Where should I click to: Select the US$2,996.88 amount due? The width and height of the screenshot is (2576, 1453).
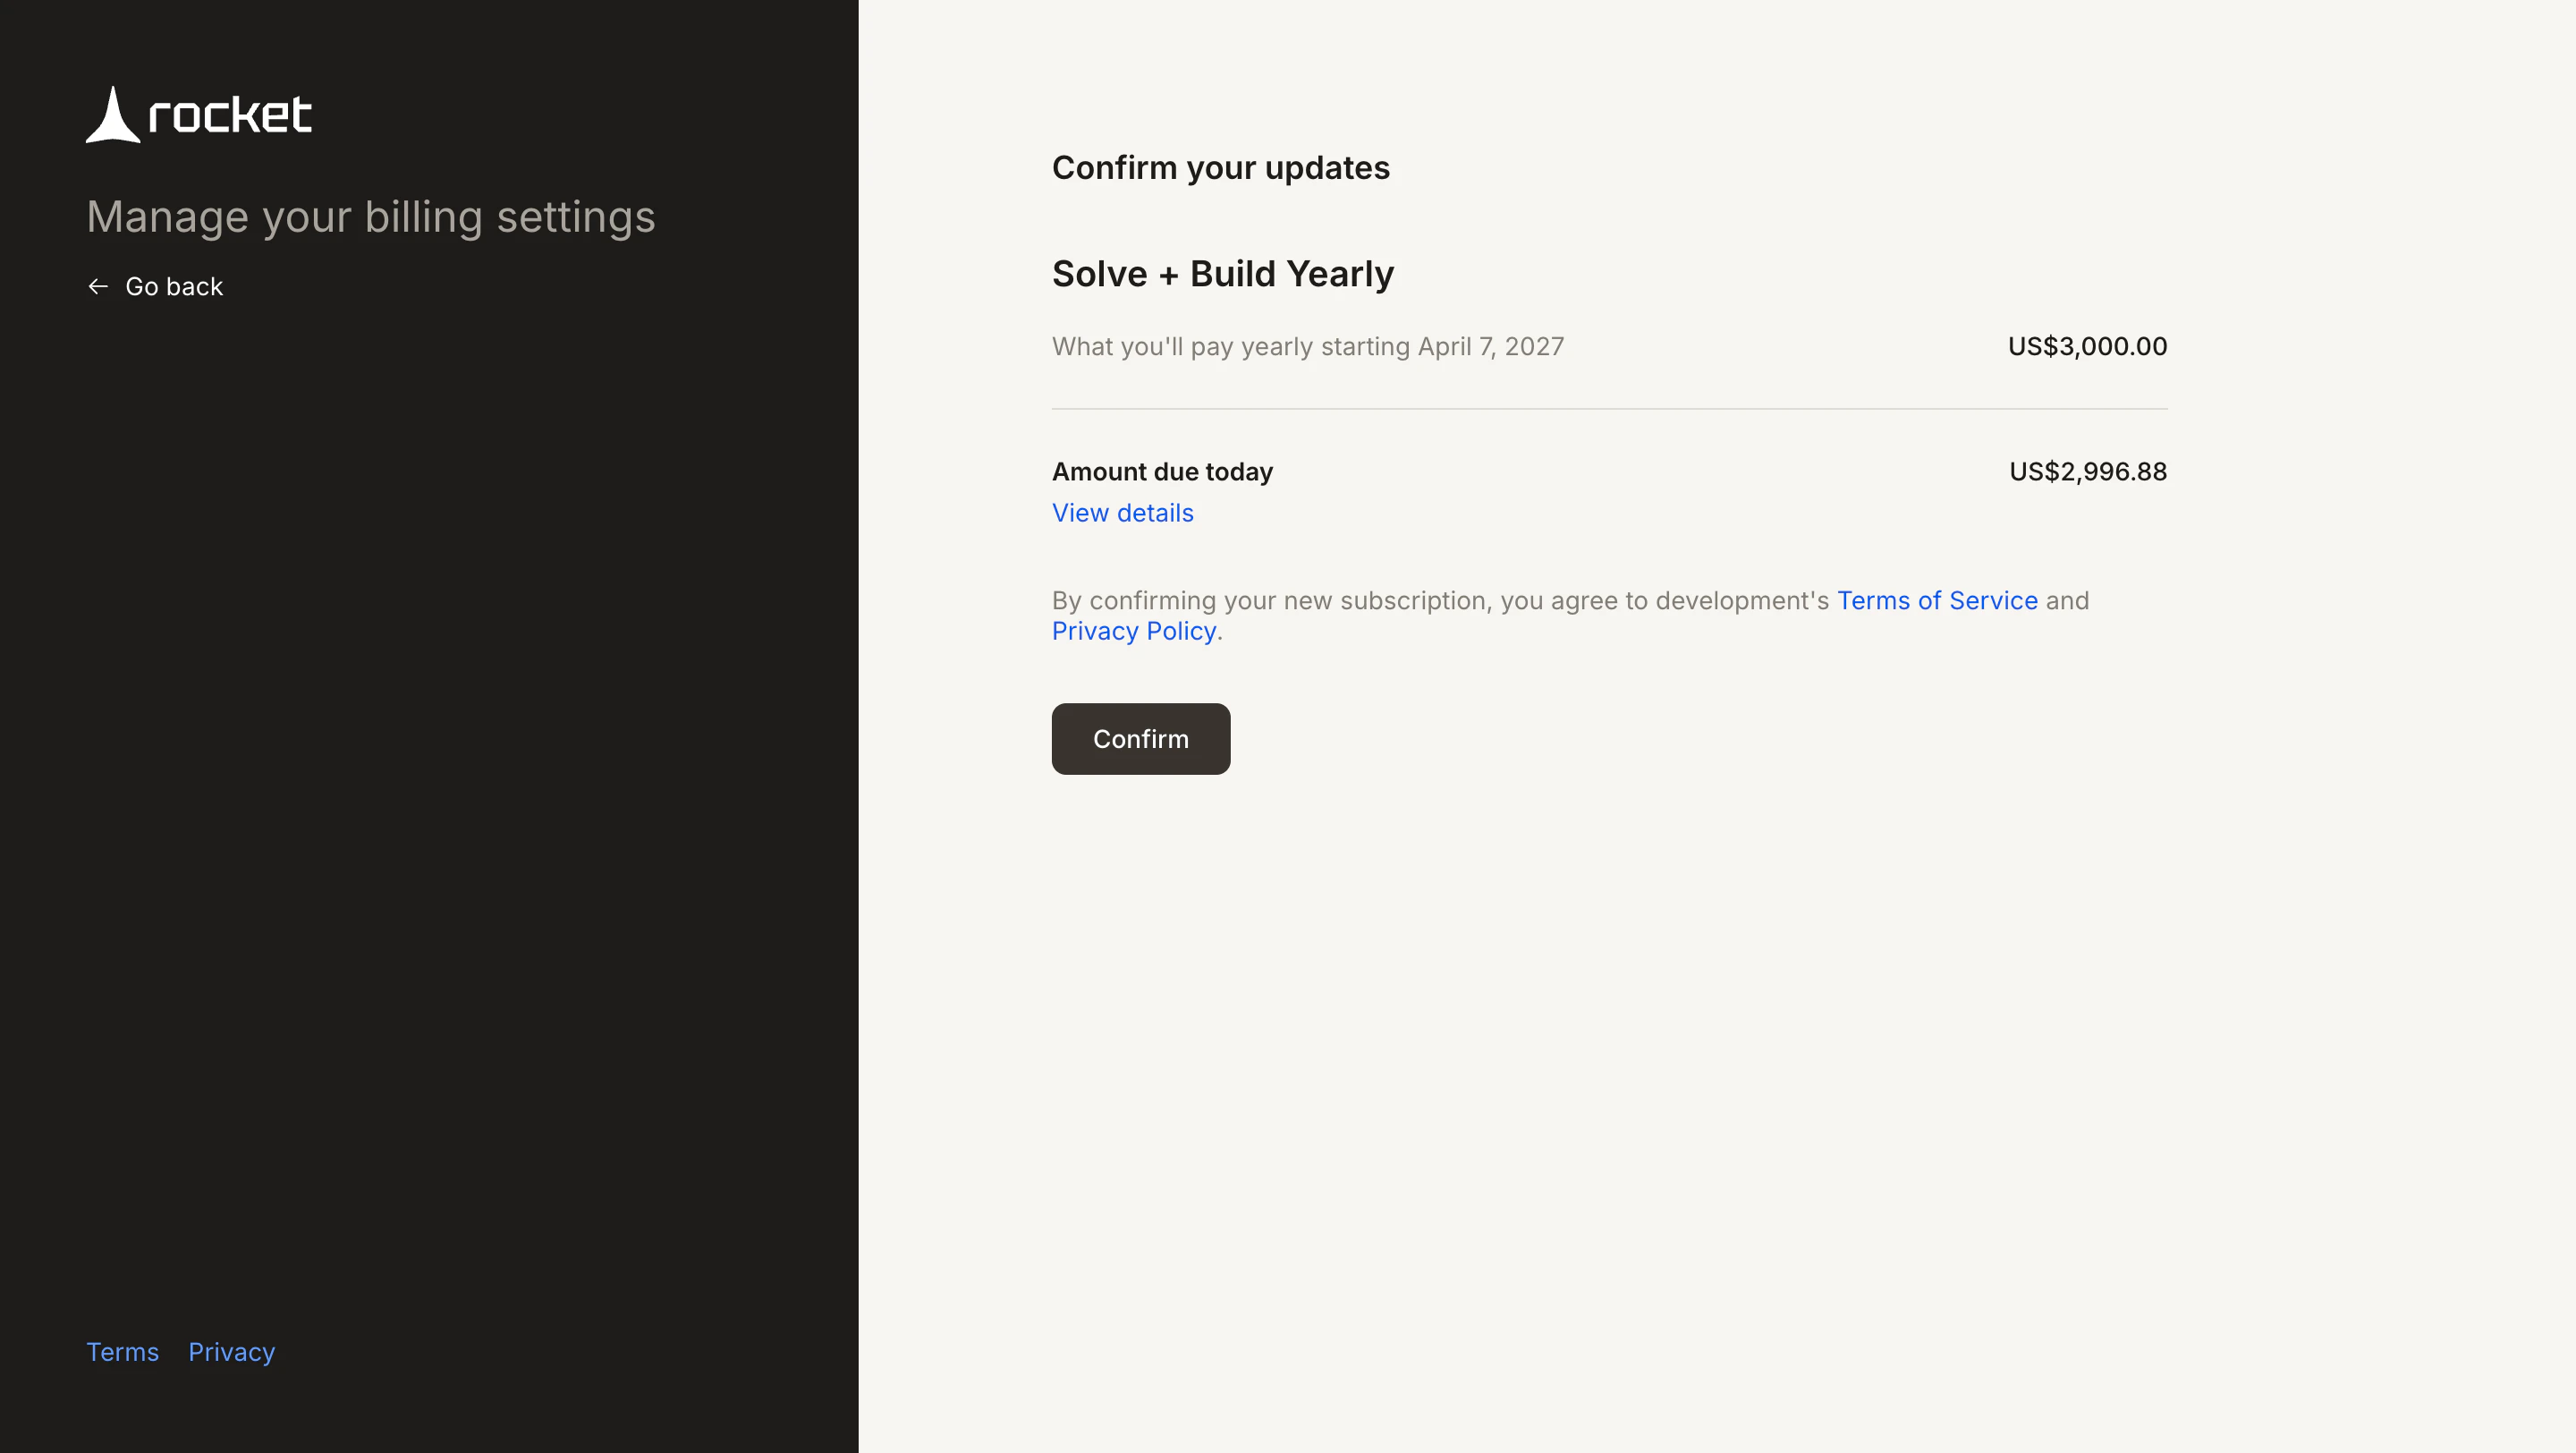coord(2086,471)
